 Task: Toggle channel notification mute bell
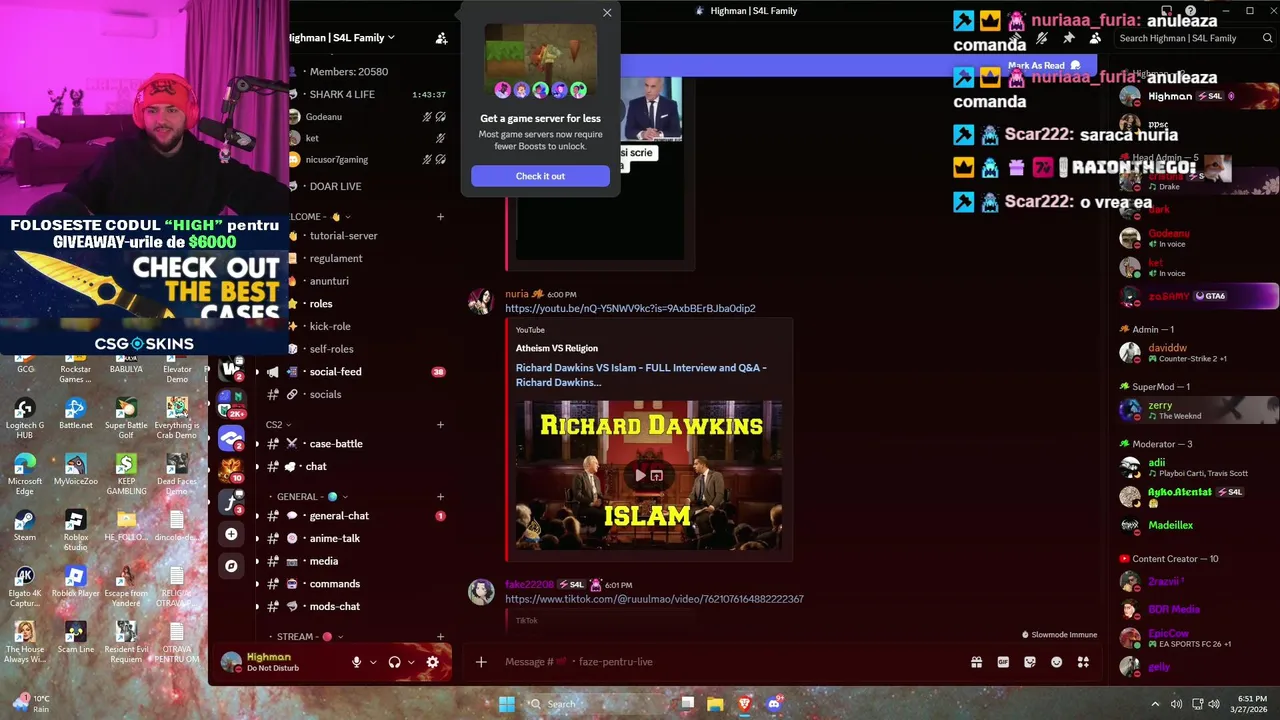tap(1042, 38)
